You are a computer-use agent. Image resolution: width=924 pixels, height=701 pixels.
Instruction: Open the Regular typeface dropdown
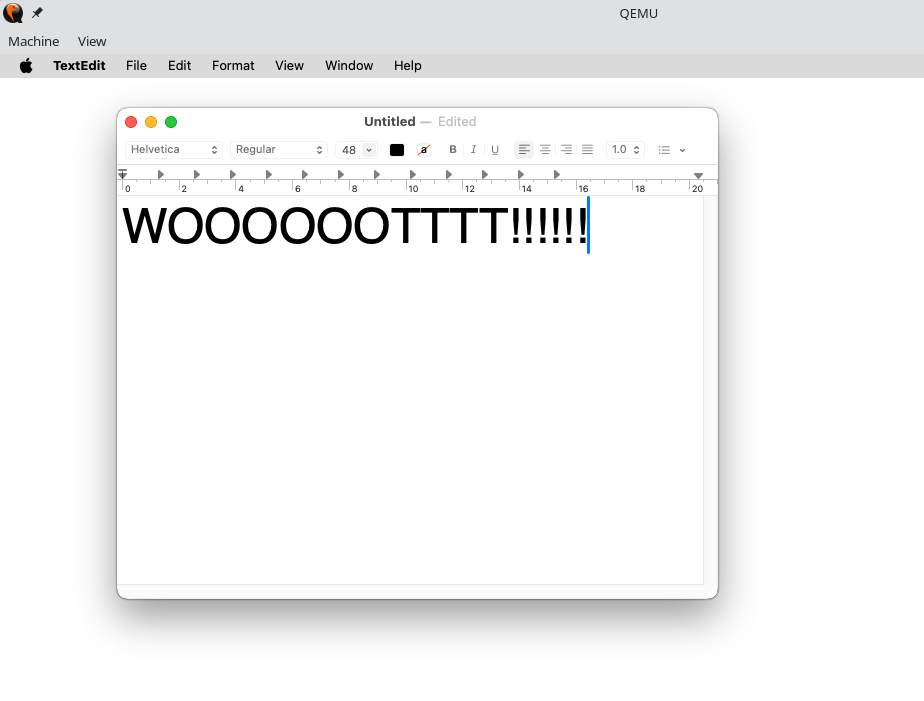pyautogui.click(x=279, y=150)
